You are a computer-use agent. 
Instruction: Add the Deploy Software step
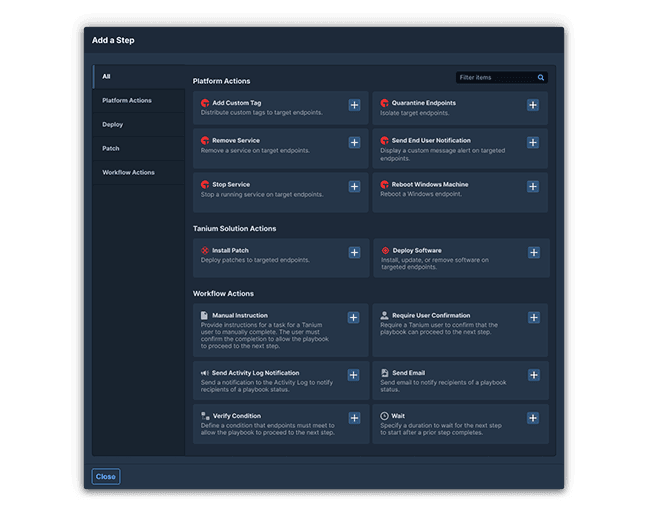[534, 252]
